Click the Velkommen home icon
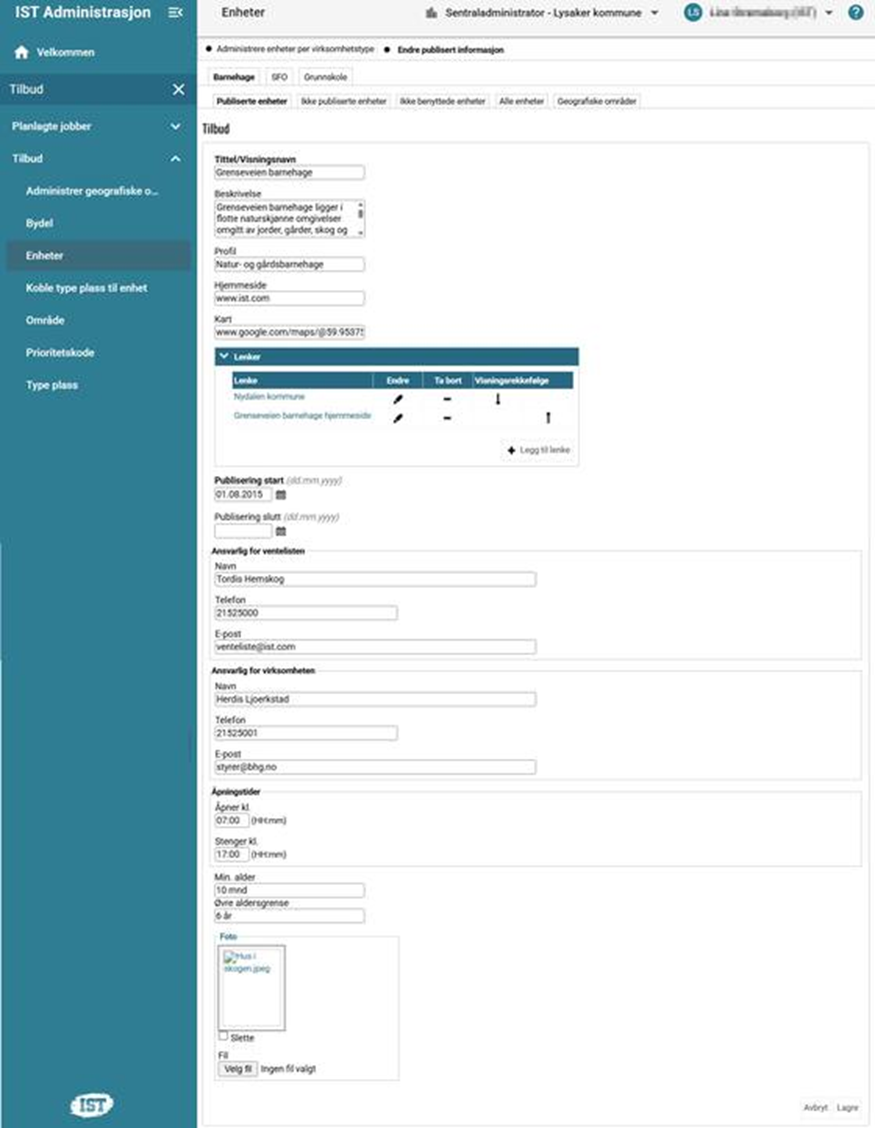 point(21,52)
